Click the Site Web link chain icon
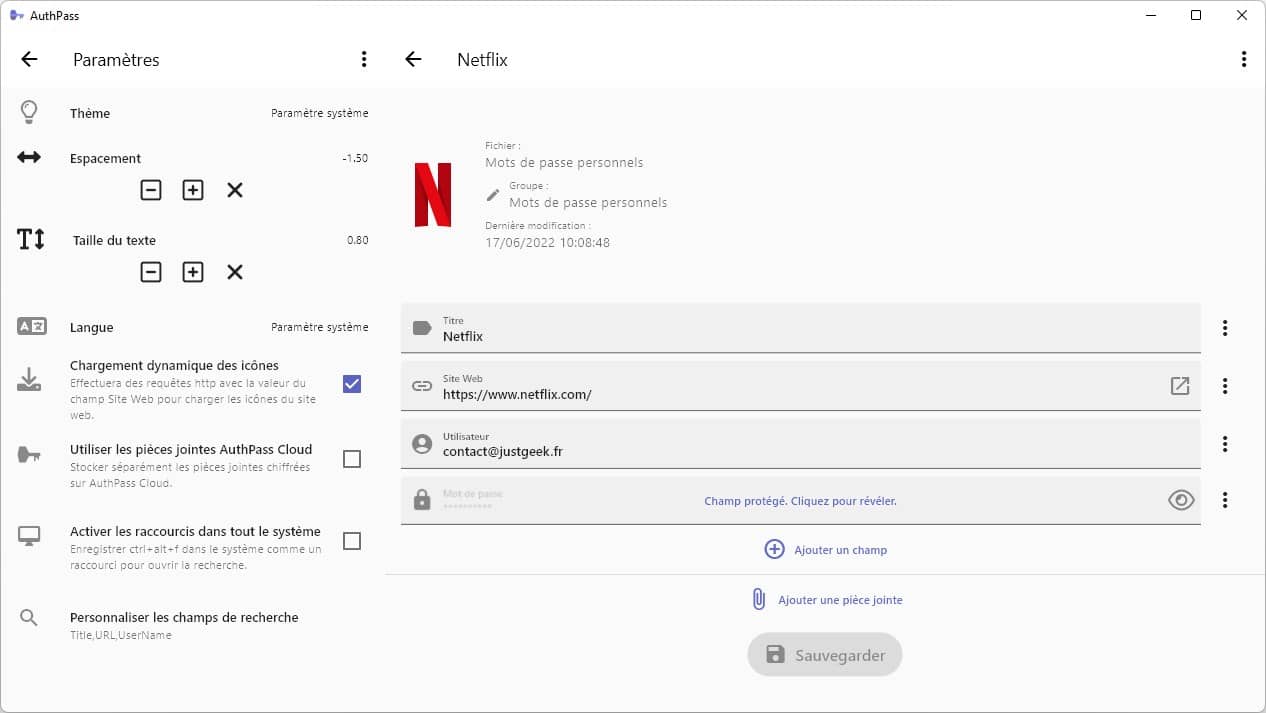The width and height of the screenshot is (1266, 713). coord(422,386)
